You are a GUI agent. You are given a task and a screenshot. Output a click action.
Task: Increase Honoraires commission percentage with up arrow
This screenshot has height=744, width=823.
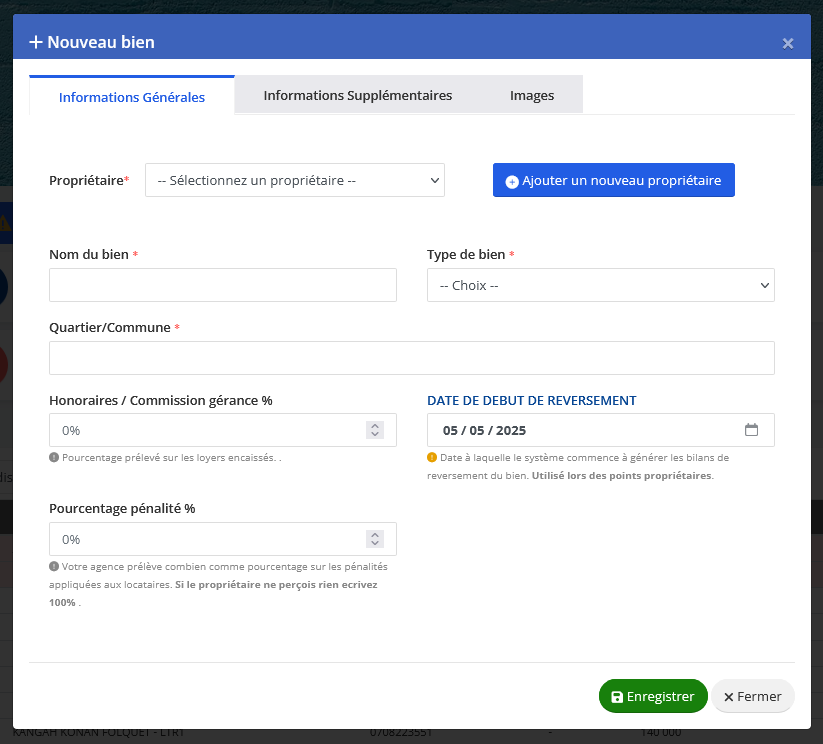click(x=375, y=425)
